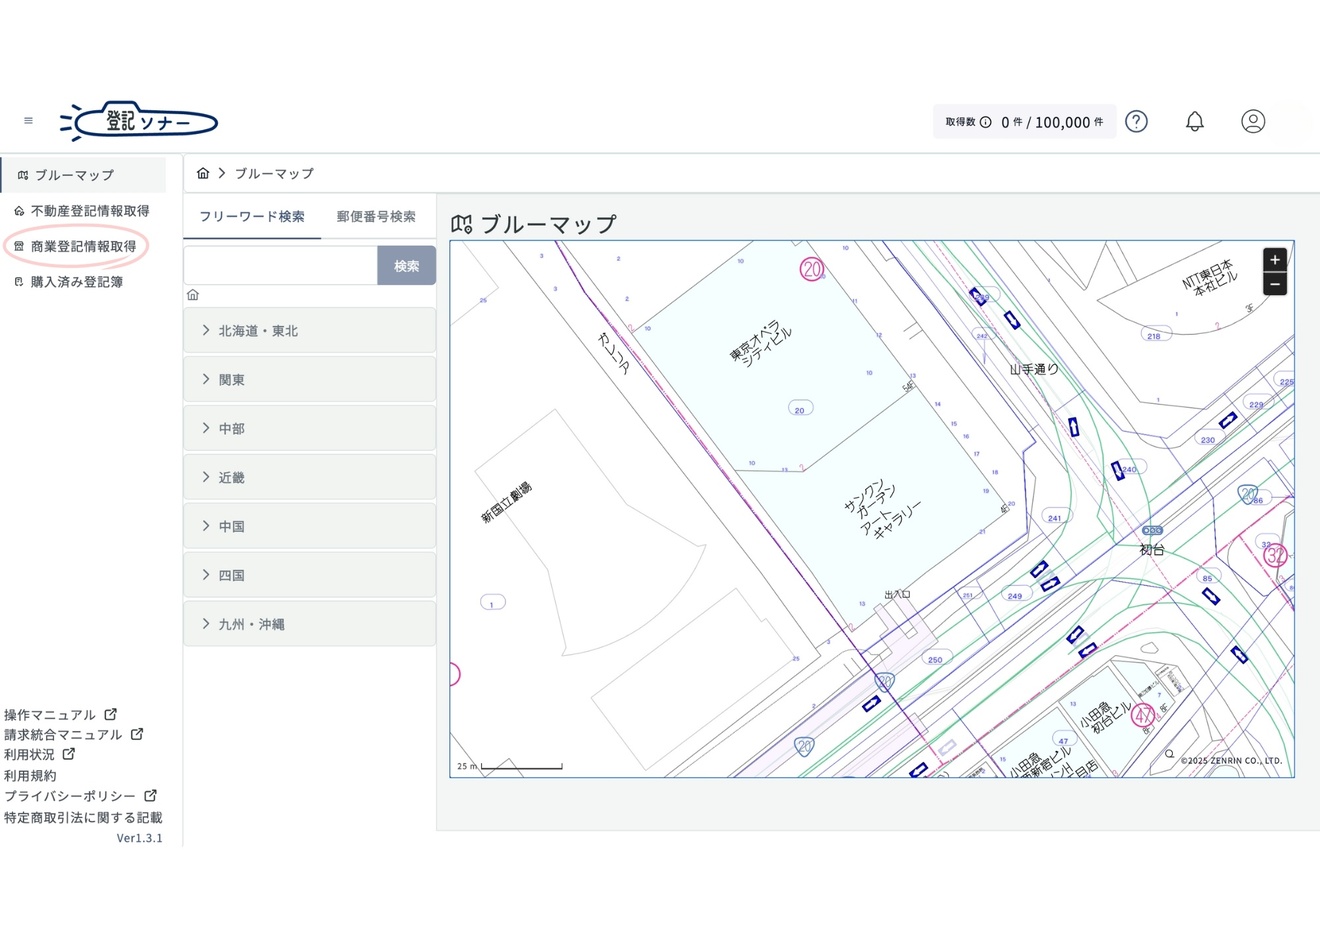Viewport: 1320px width, 933px height.
Task: Click NTT東日本本社ビル label on map
Action: (1210, 278)
